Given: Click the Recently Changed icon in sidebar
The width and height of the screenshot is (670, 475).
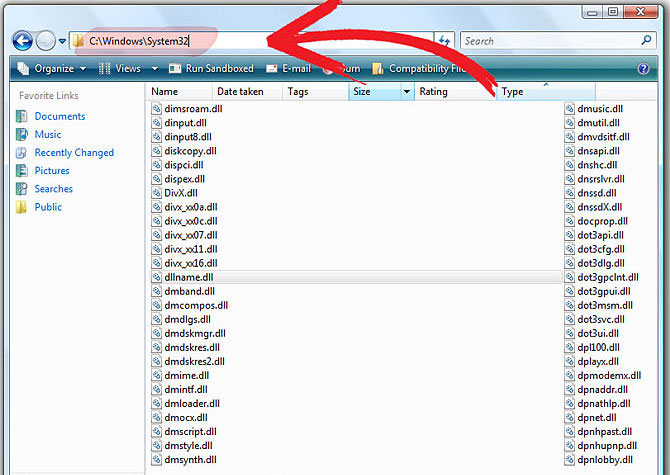Looking at the screenshot, I should tap(22, 152).
